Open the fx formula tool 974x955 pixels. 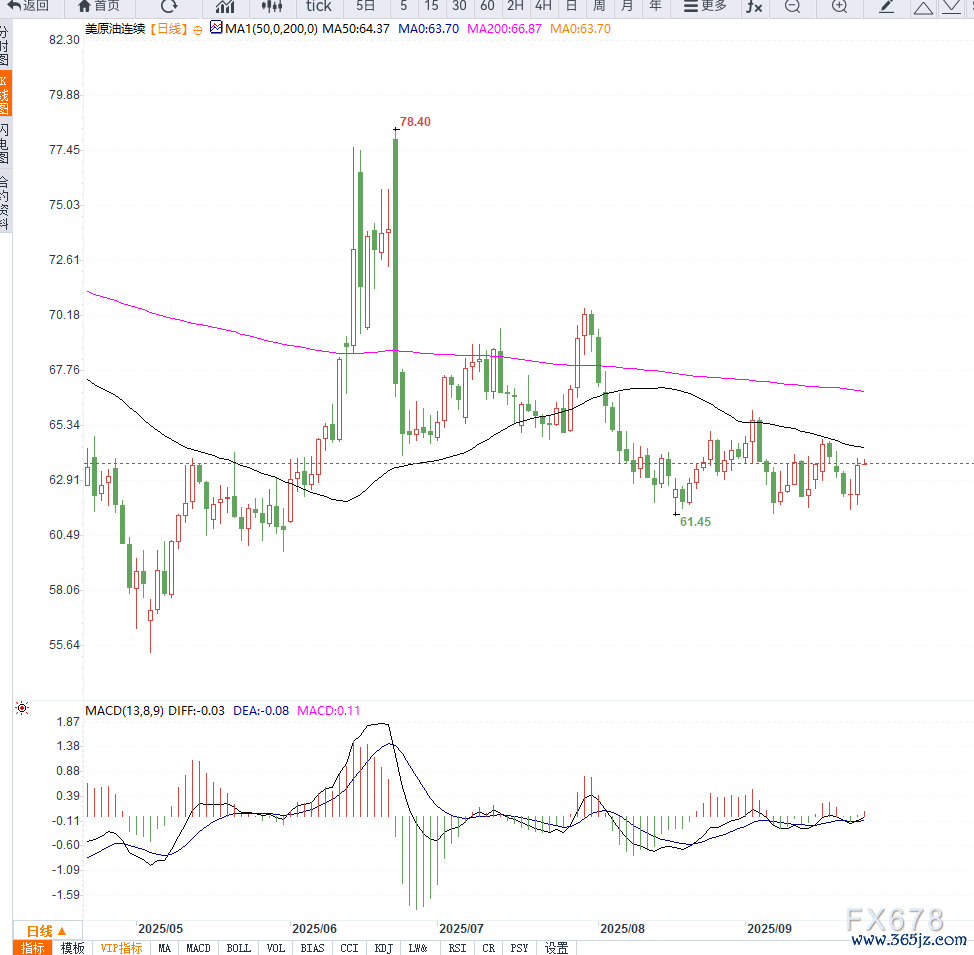click(754, 6)
